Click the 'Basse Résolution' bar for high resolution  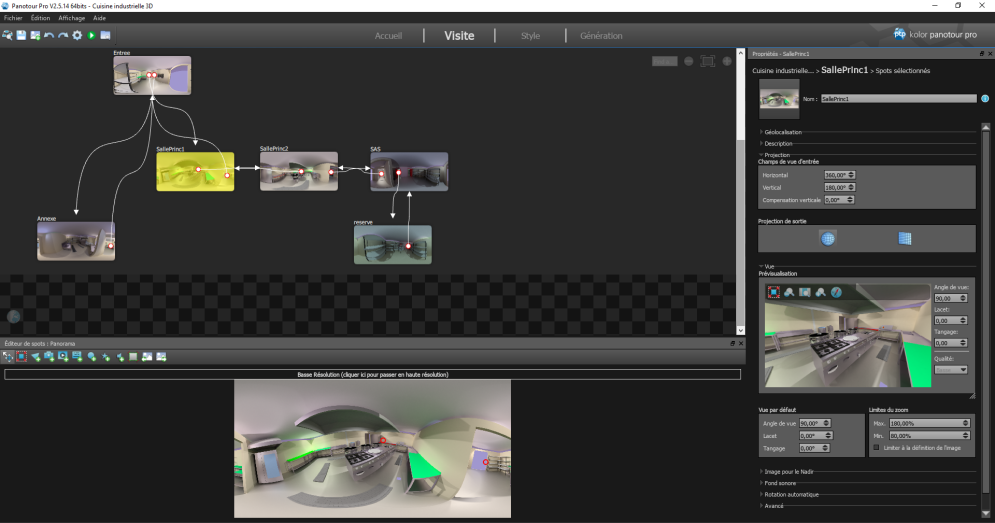372,374
